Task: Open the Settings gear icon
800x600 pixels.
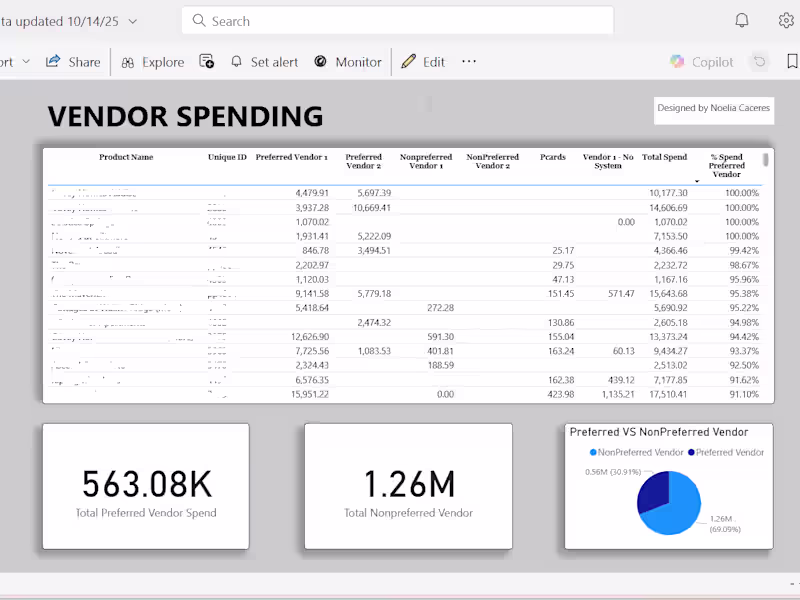Action: click(x=787, y=20)
